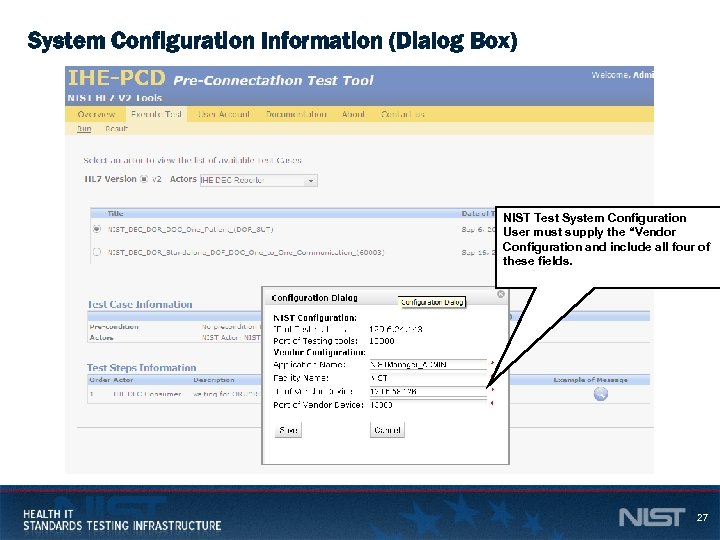Go to the Run sub-menu link
Viewport: 720px width, 540px height.
click(84, 129)
